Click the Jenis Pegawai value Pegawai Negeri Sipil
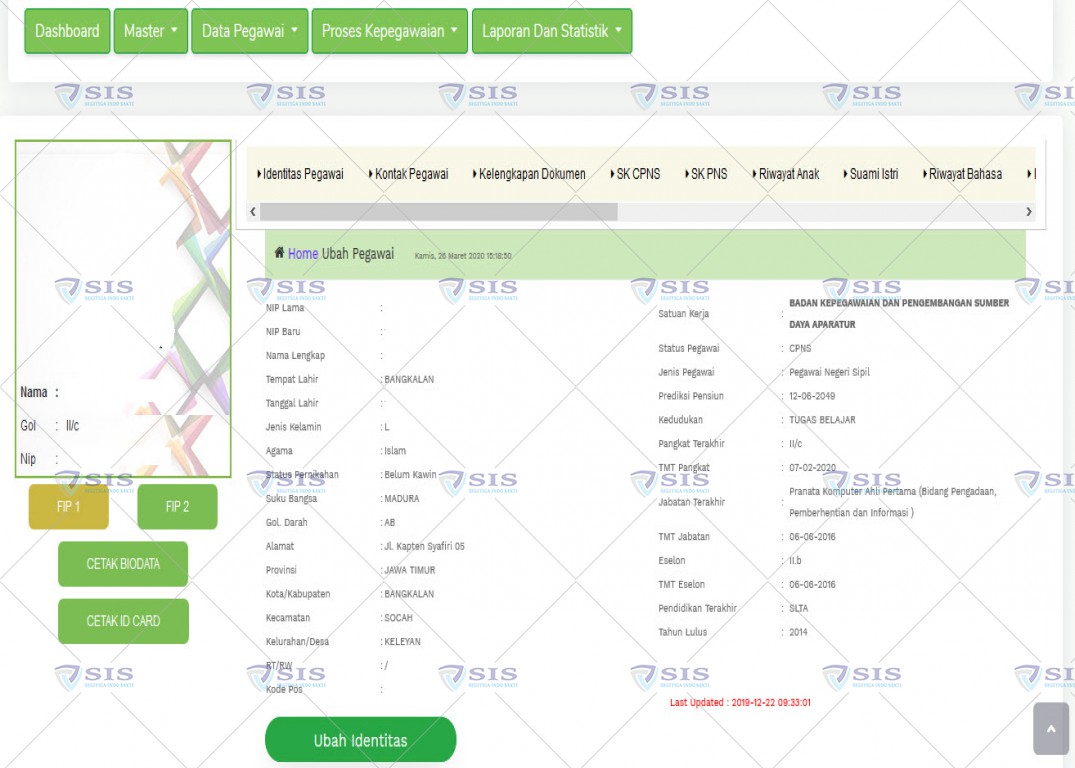Image resolution: width=1075 pixels, height=768 pixels. click(829, 372)
